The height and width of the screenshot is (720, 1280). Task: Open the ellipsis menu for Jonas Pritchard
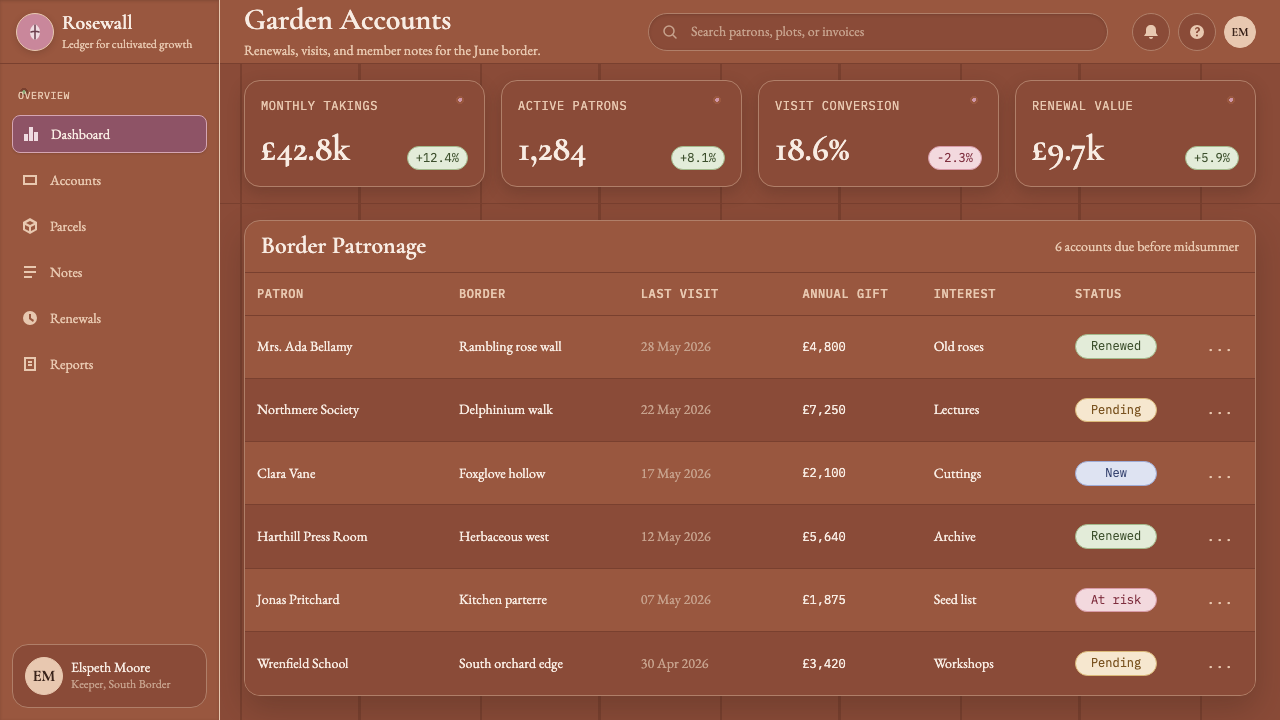(1220, 601)
